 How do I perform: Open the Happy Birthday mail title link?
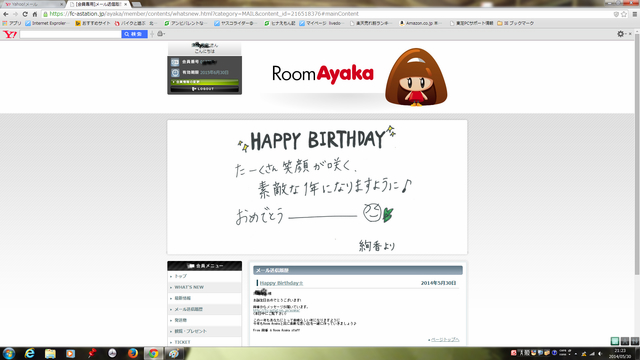(281, 283)
